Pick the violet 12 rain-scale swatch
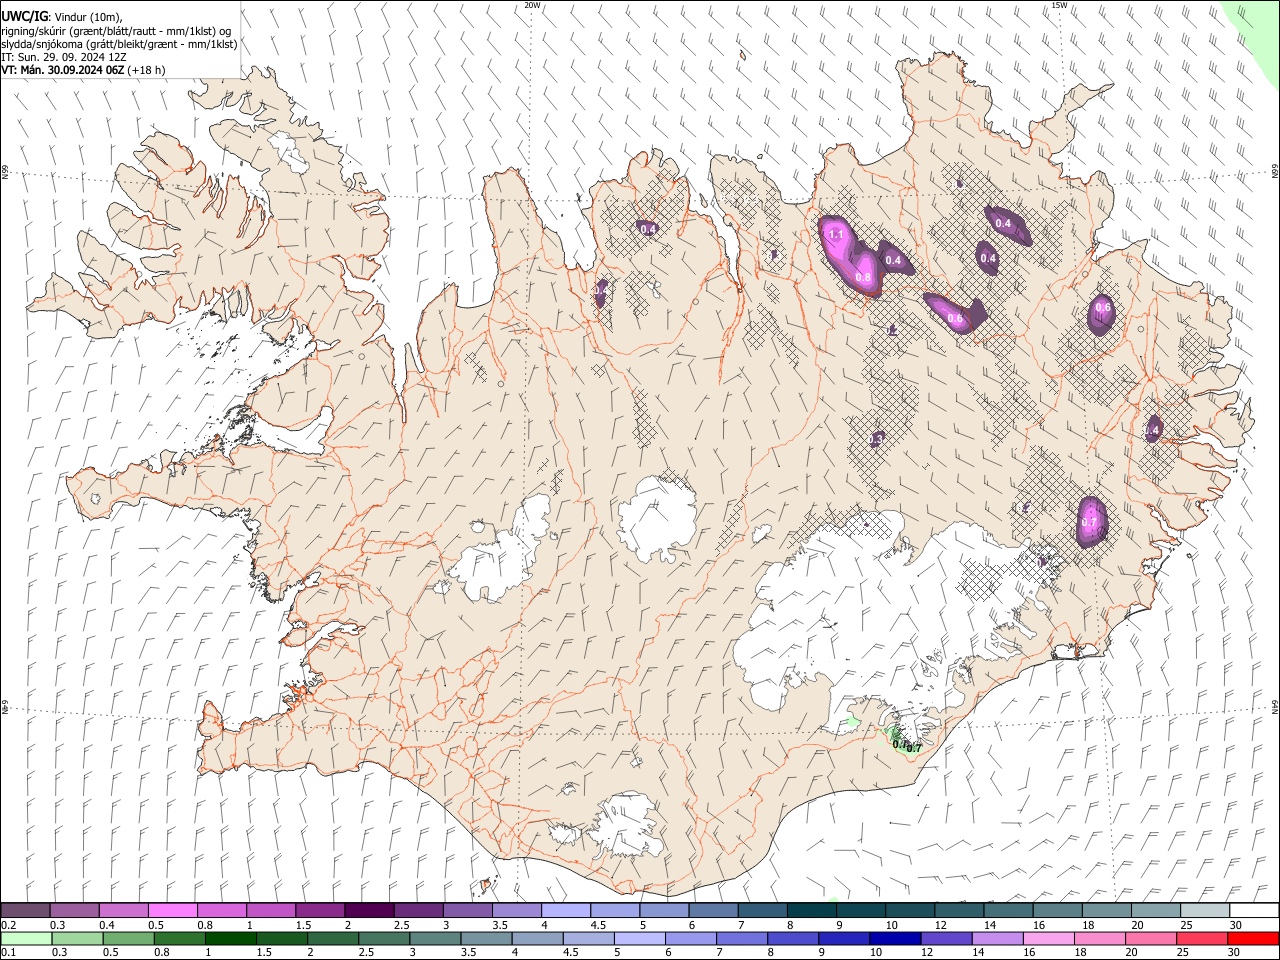Image resolution: width=1280 pixels, height=960 pixels. pos(946,938)
